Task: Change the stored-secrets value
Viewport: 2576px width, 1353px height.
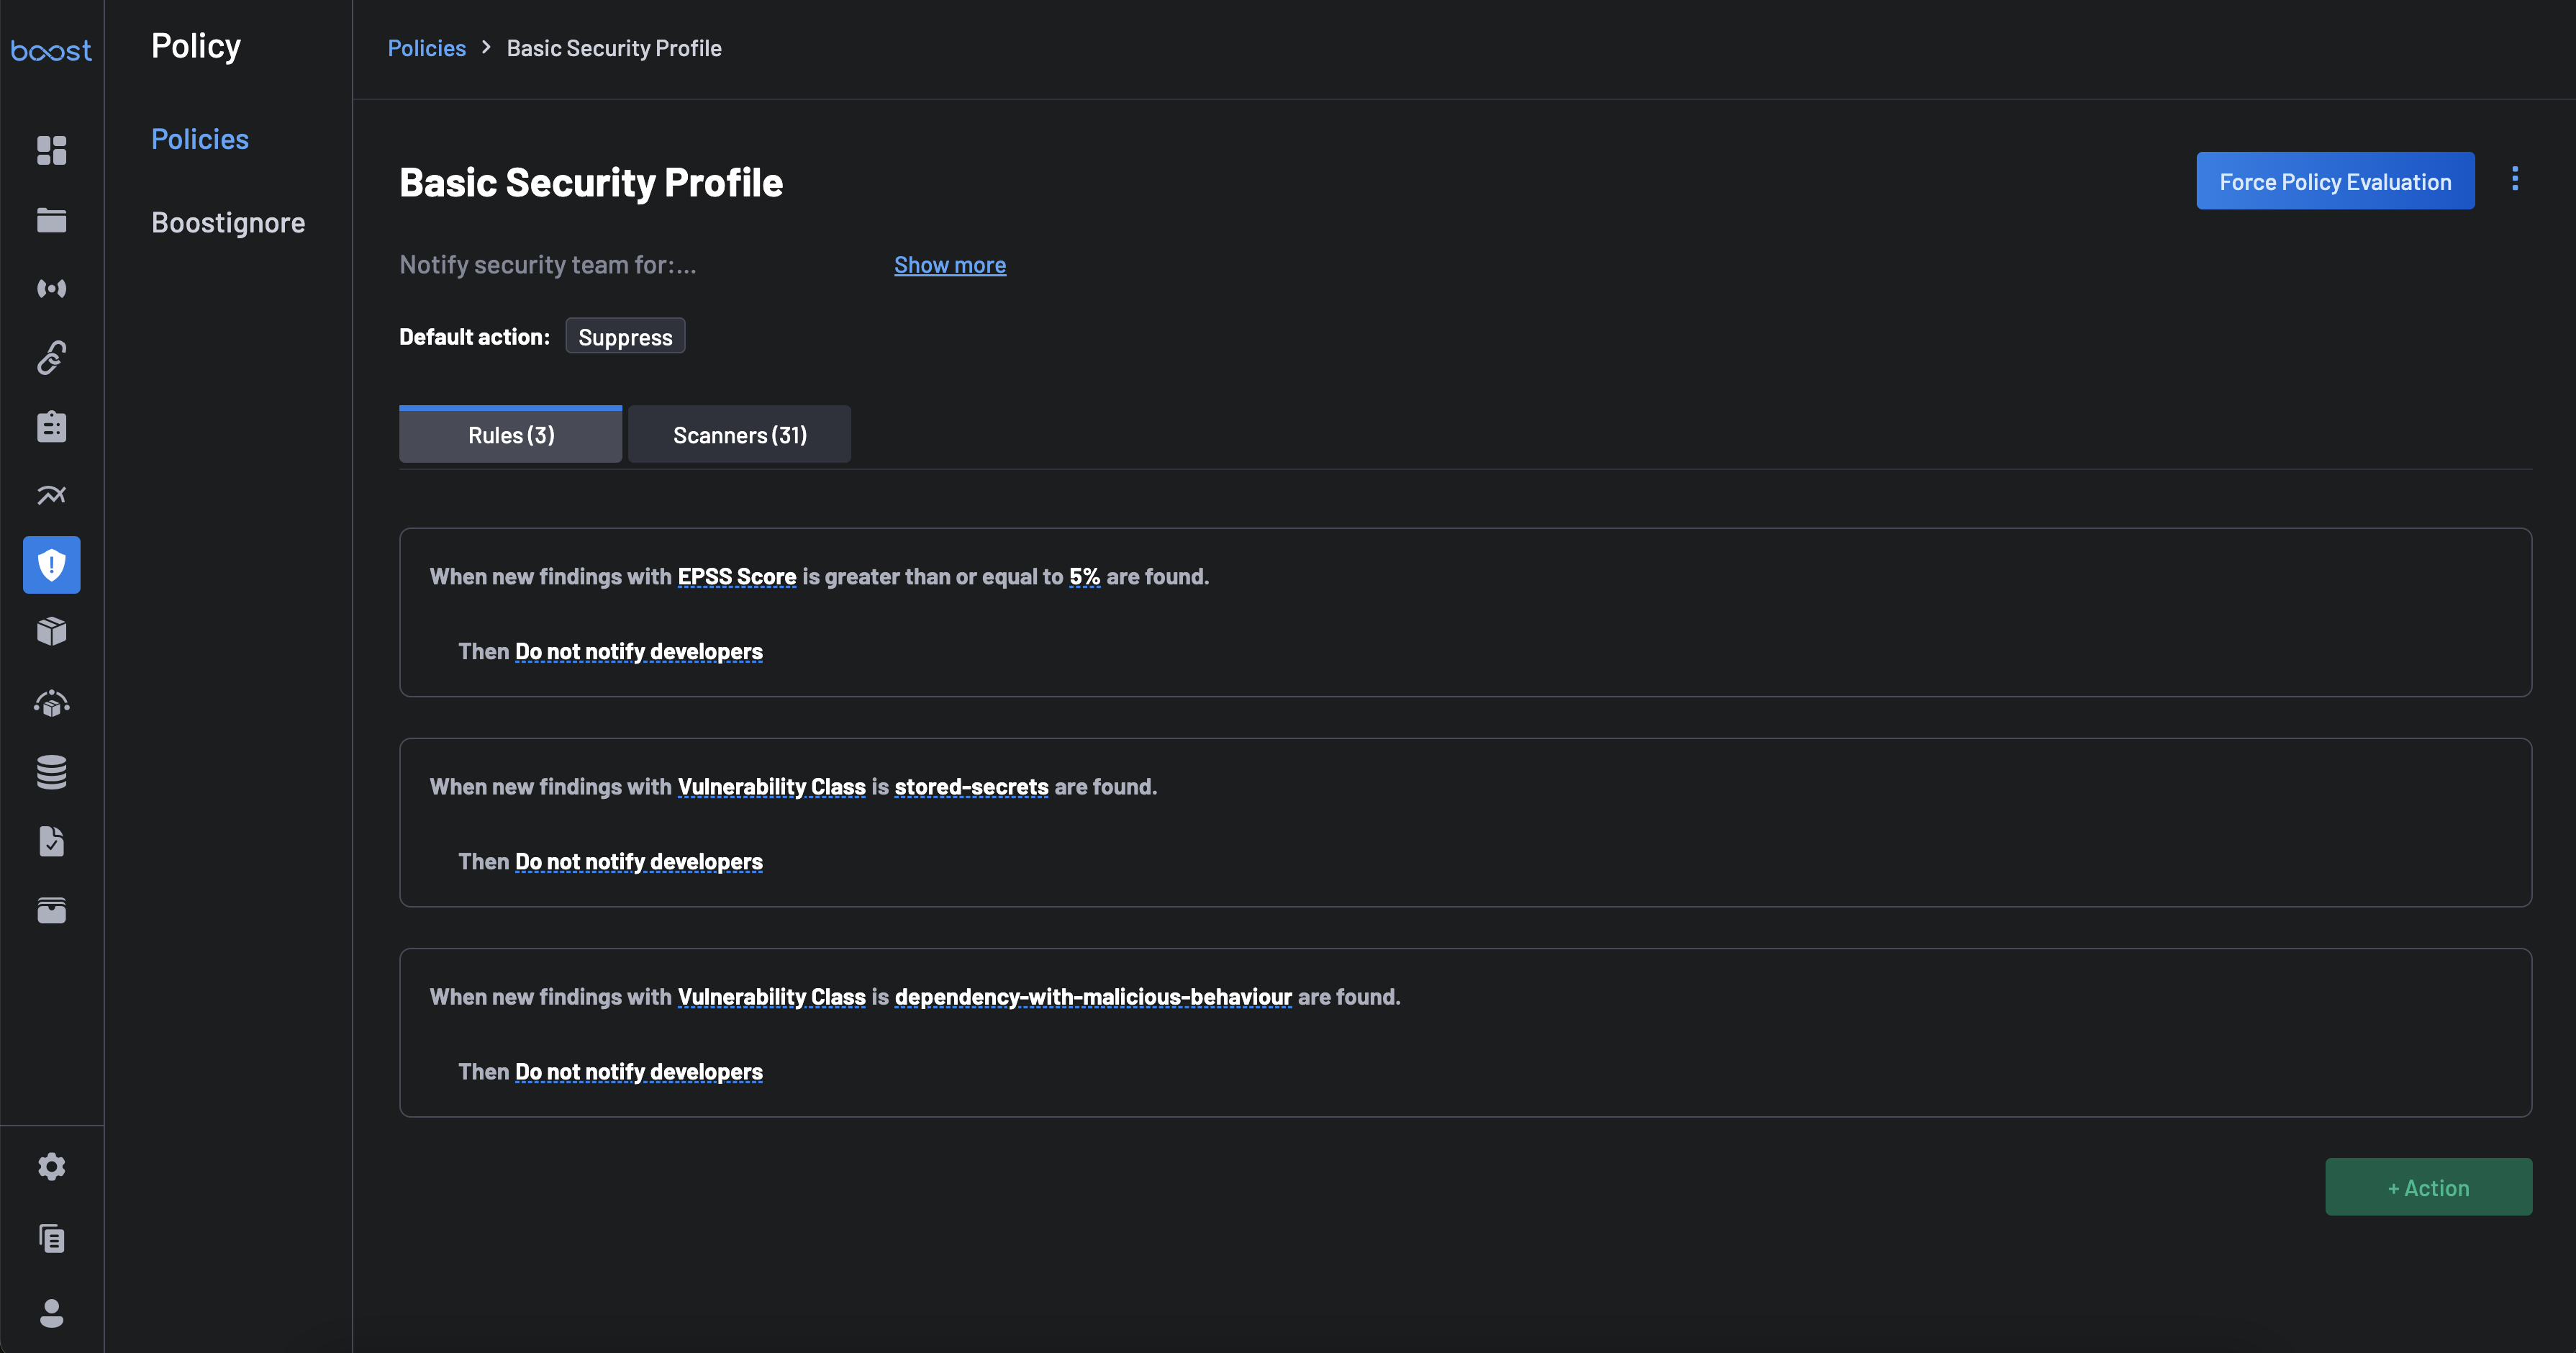Action: click(971, 787)
